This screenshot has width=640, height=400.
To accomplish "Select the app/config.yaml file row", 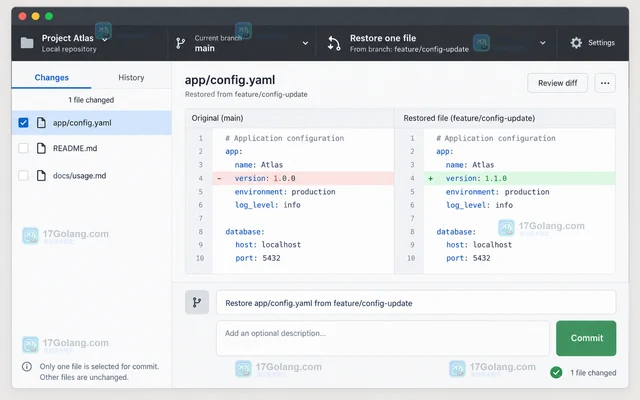I will pos(91,123).
